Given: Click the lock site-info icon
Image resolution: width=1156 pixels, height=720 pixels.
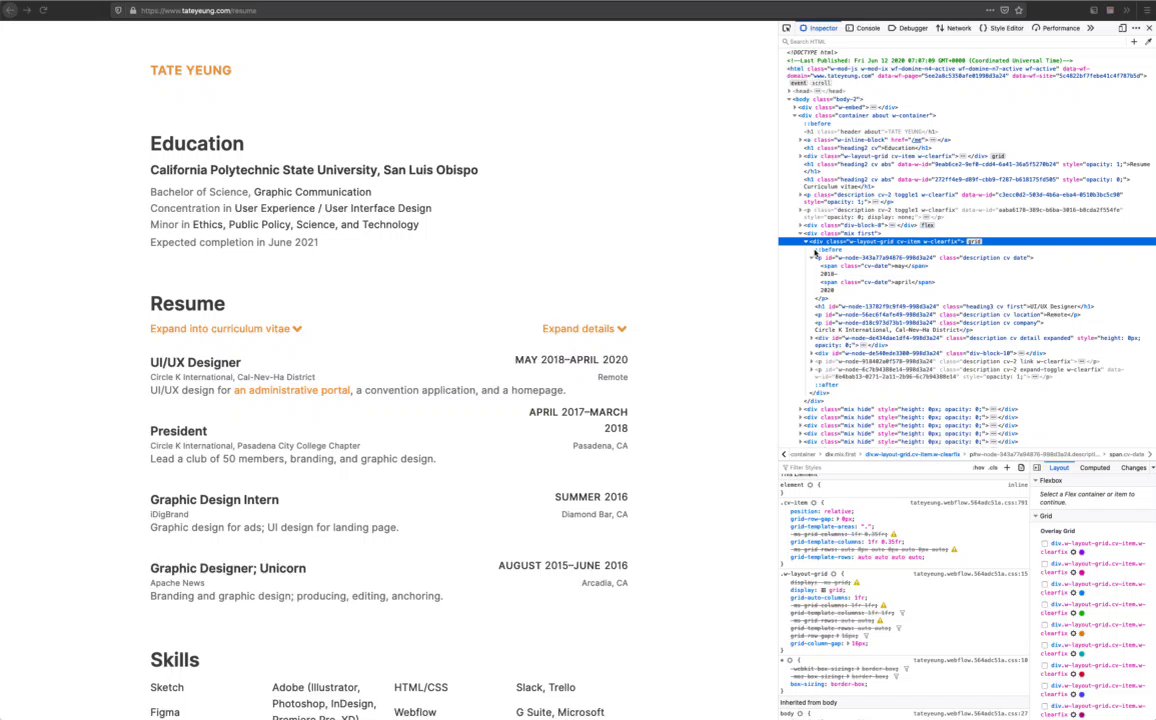Looking at the screenshot, I should pos(133,10).
